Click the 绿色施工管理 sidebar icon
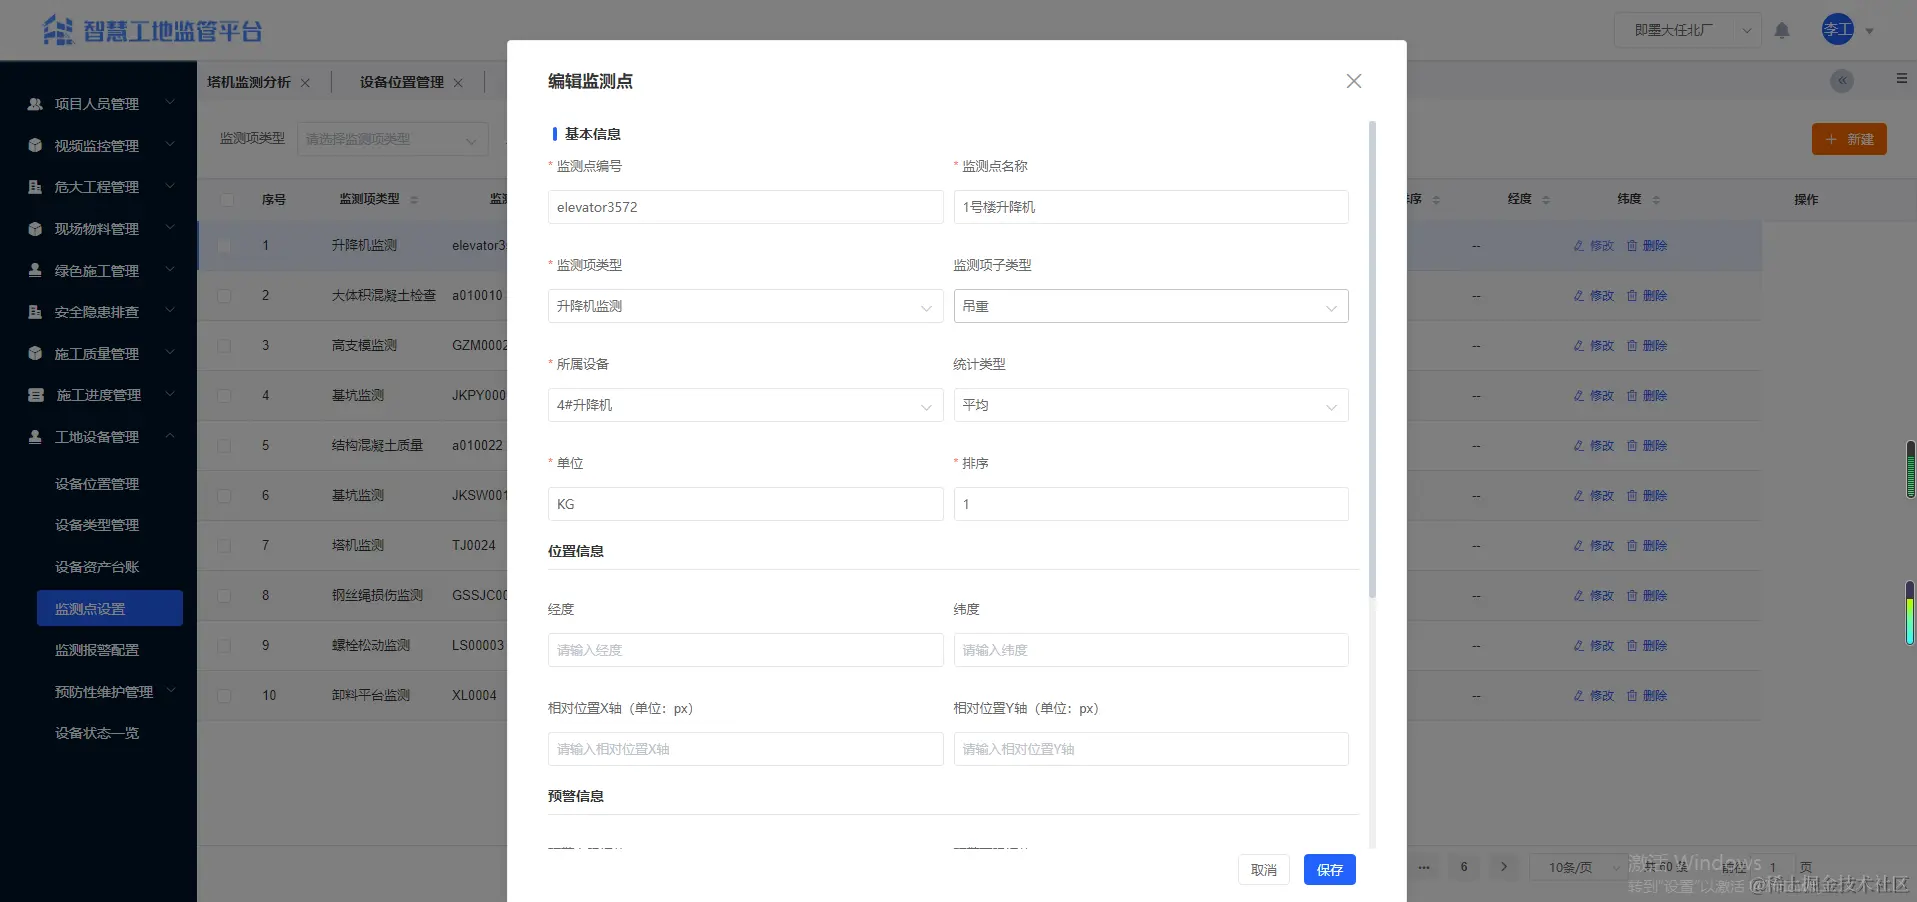This screenshot has width=1917, height=902. [33, 269]
